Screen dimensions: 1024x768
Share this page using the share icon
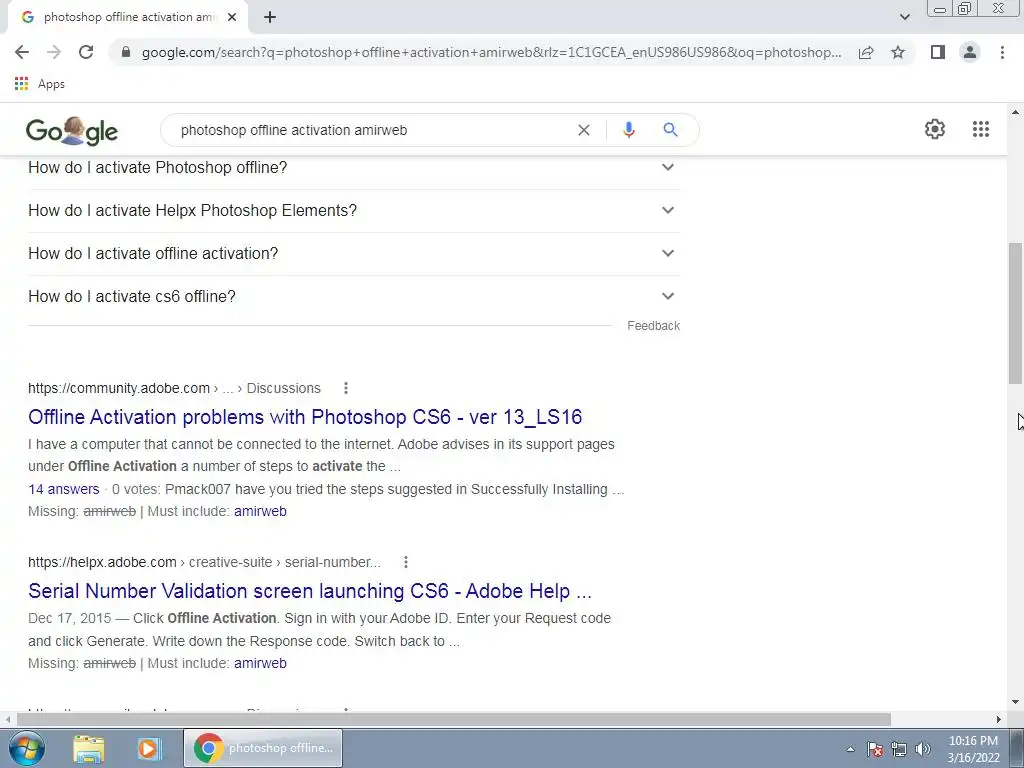point(866,52)
